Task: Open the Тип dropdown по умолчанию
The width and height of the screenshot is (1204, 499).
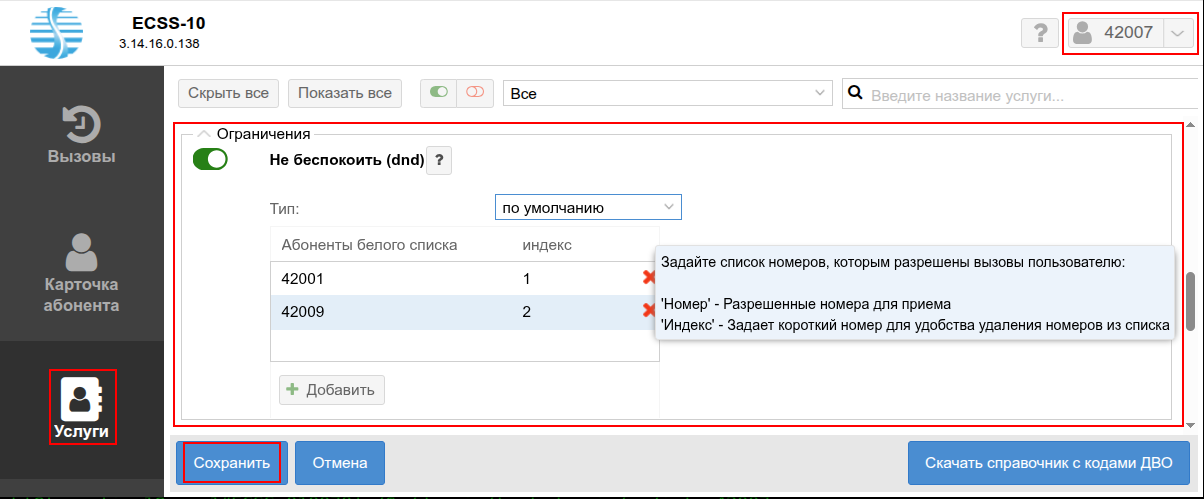Action: pos(588,208)
